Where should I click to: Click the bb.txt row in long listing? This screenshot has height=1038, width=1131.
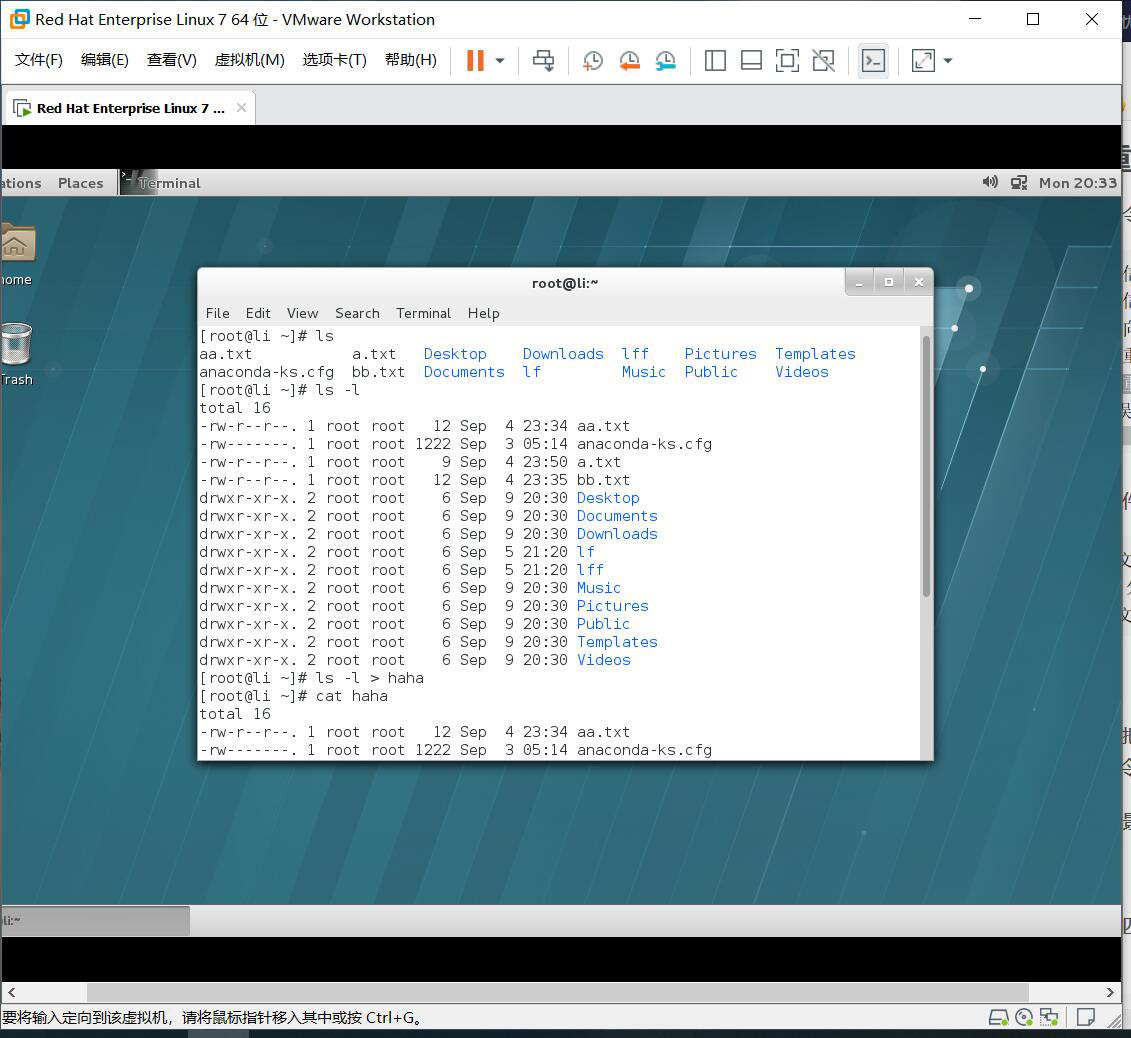point(415,480)
